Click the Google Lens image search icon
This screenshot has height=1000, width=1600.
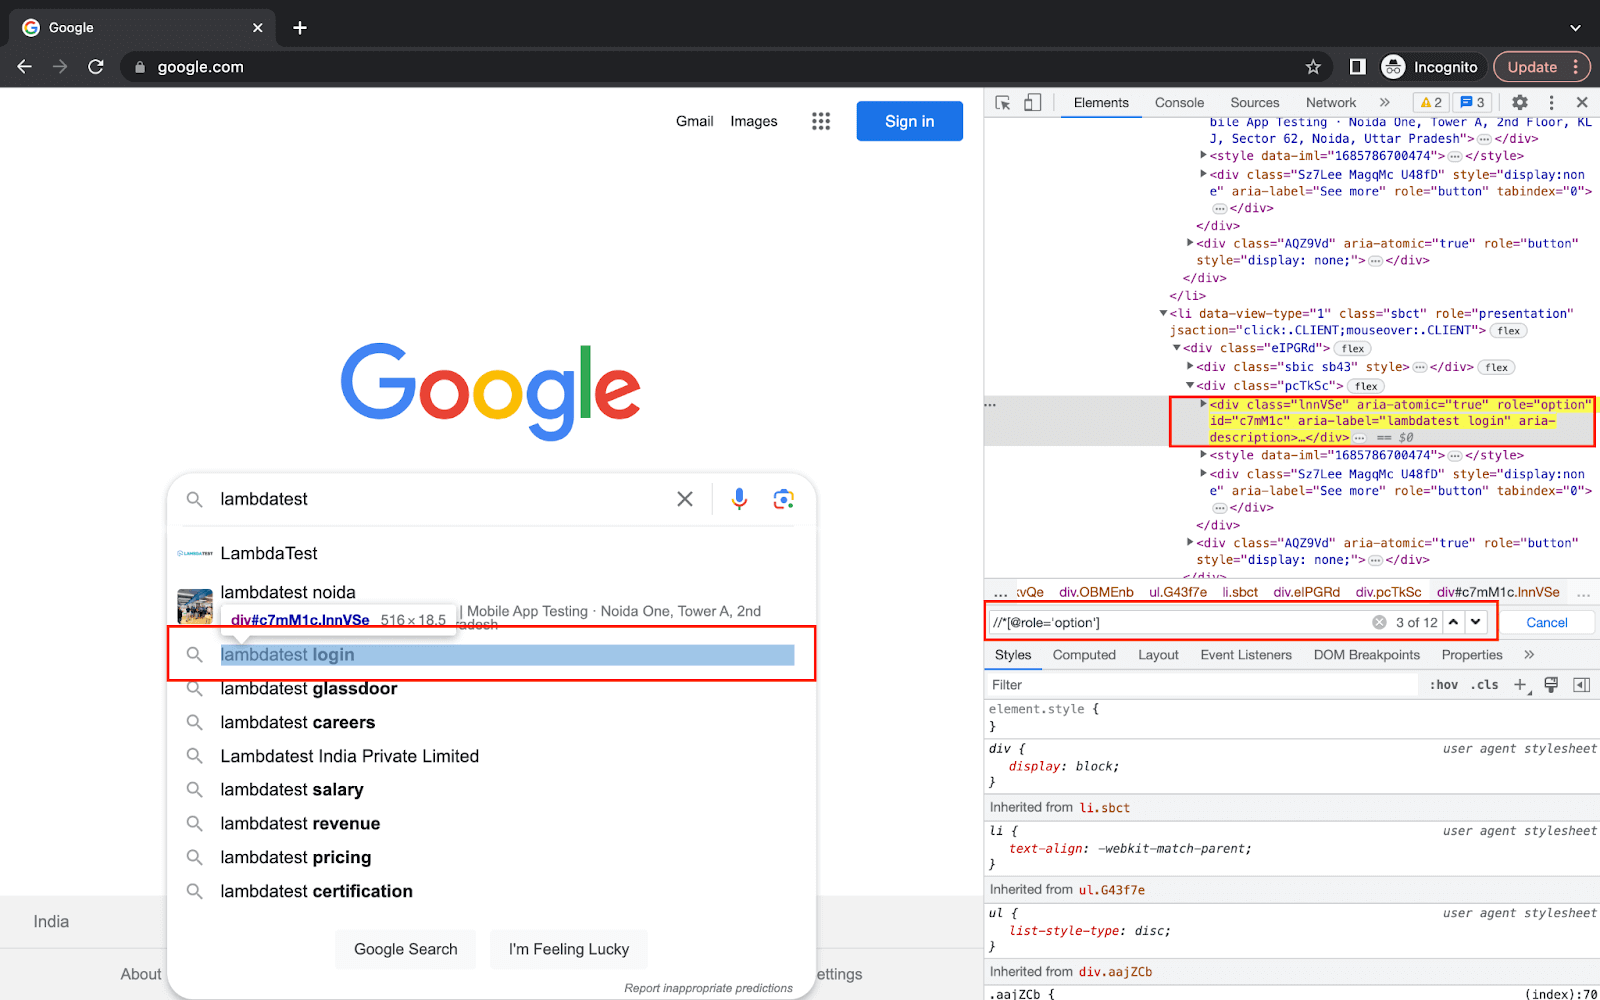click(783, 499)
